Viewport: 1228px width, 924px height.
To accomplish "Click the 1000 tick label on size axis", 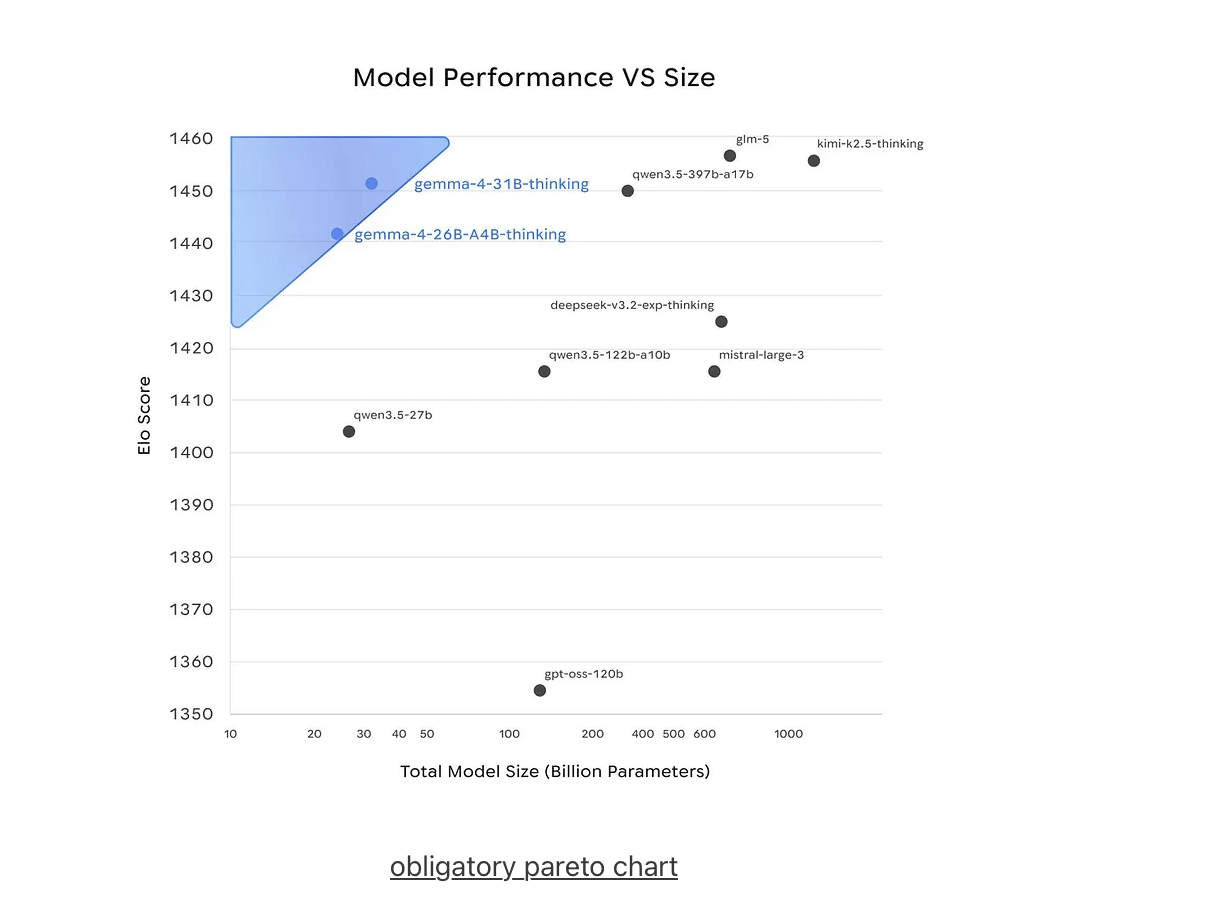I will click(788, 734).
